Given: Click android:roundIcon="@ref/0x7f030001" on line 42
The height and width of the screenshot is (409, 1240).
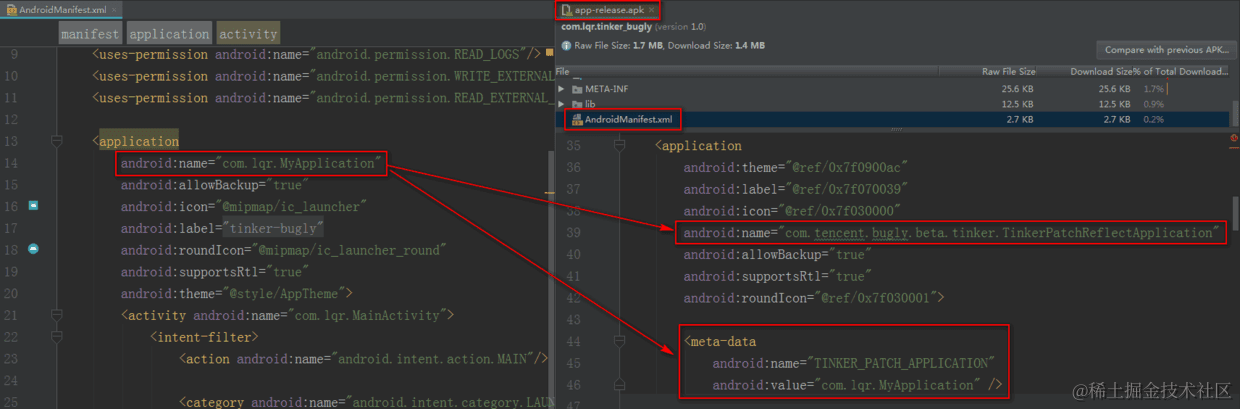Looking at the screenshot, I should click(815, 298).
